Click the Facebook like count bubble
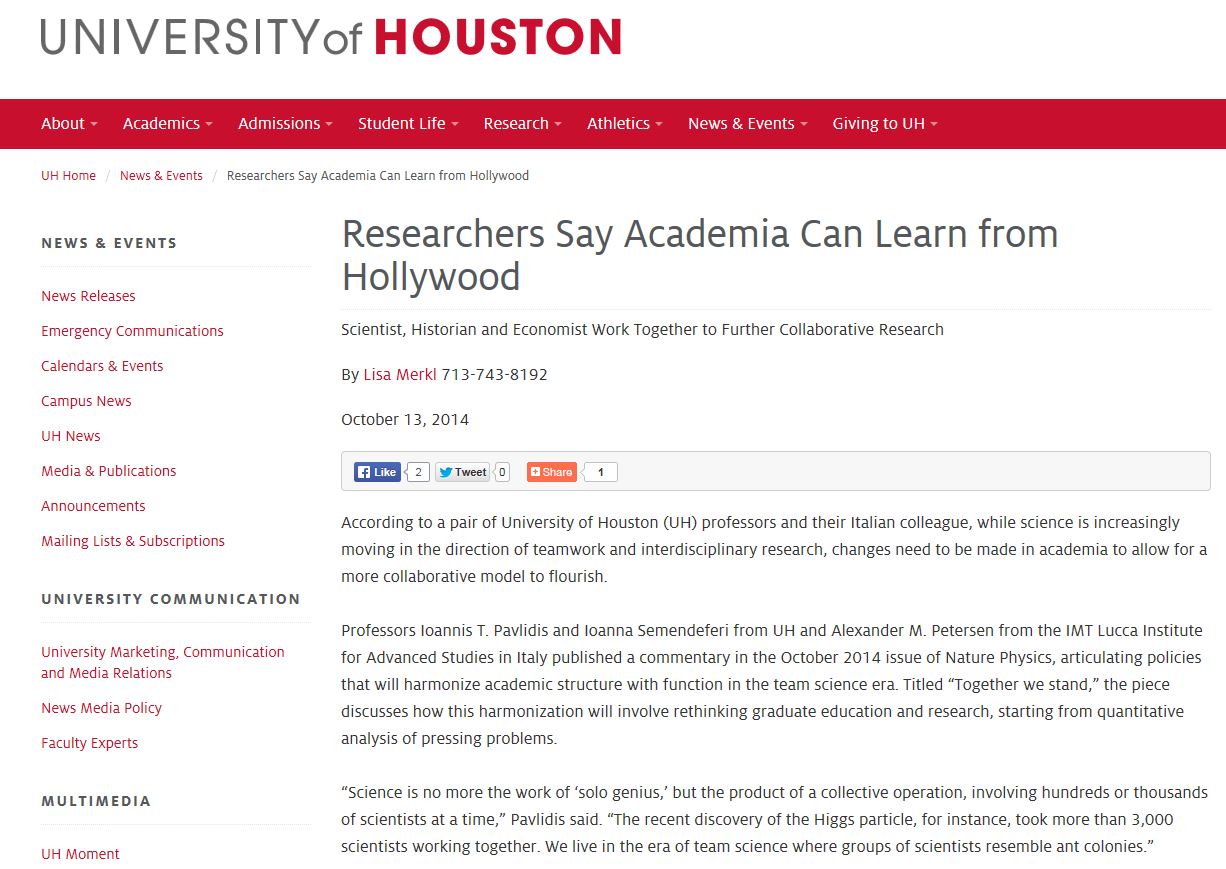This screenshot has width=1226, height=869. [x=418, y=472]
